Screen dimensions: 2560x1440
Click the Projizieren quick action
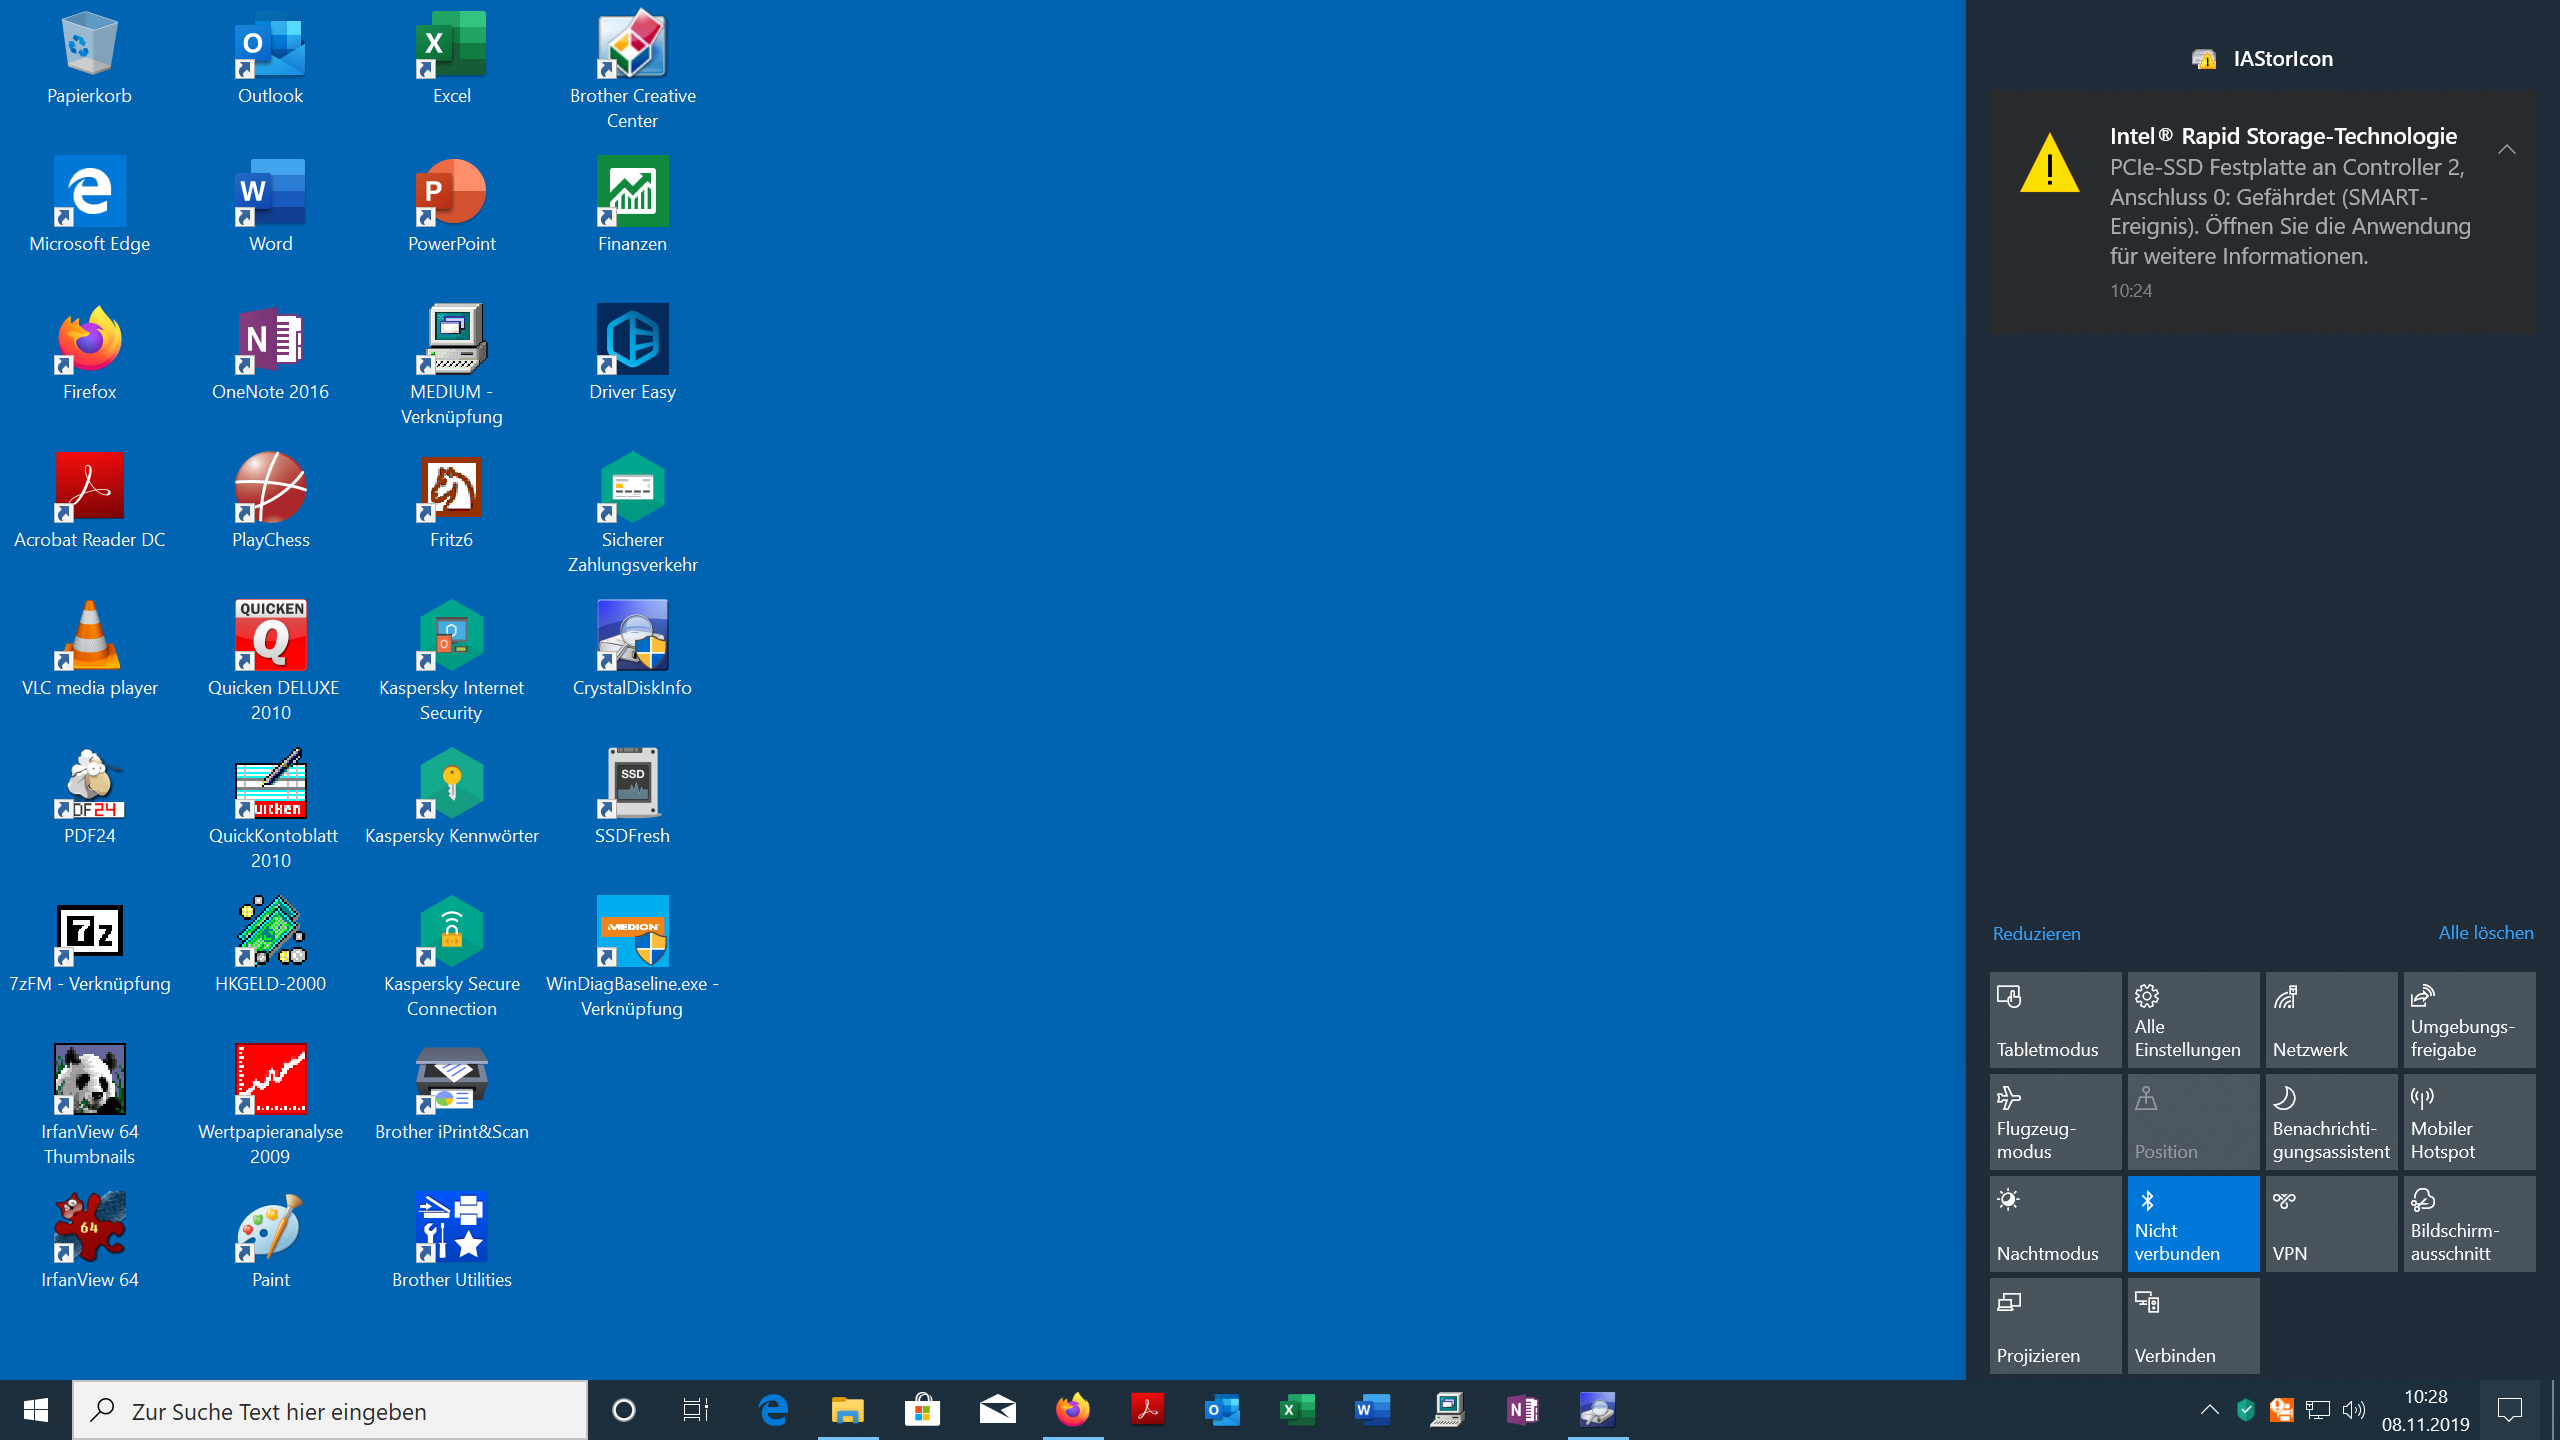click(2055, 1326)
